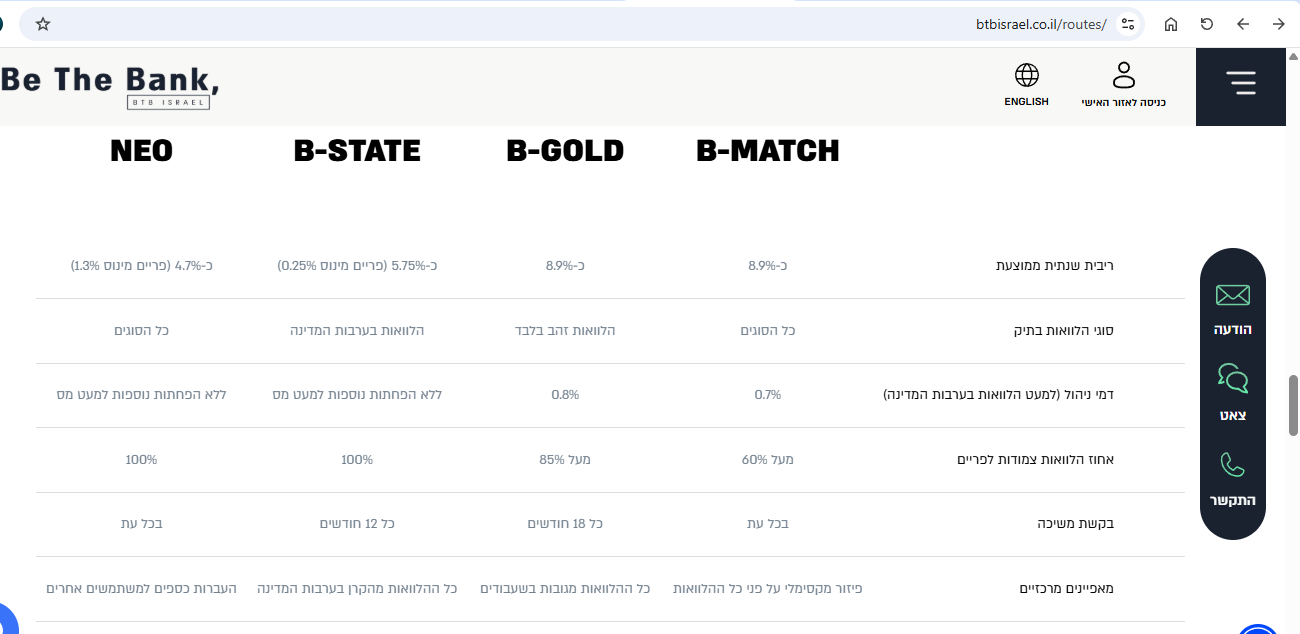Select the B-STATE route heading
The image size is (1300, 634).
tap(357, 151)
